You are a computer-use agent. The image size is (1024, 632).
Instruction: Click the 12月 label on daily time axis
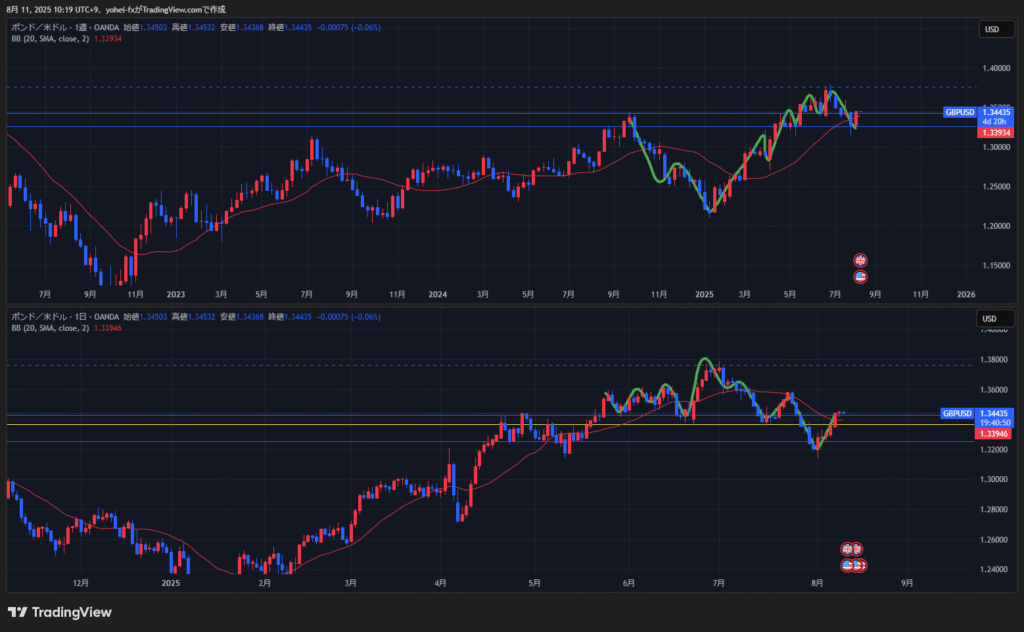click(x=81, y=583)
